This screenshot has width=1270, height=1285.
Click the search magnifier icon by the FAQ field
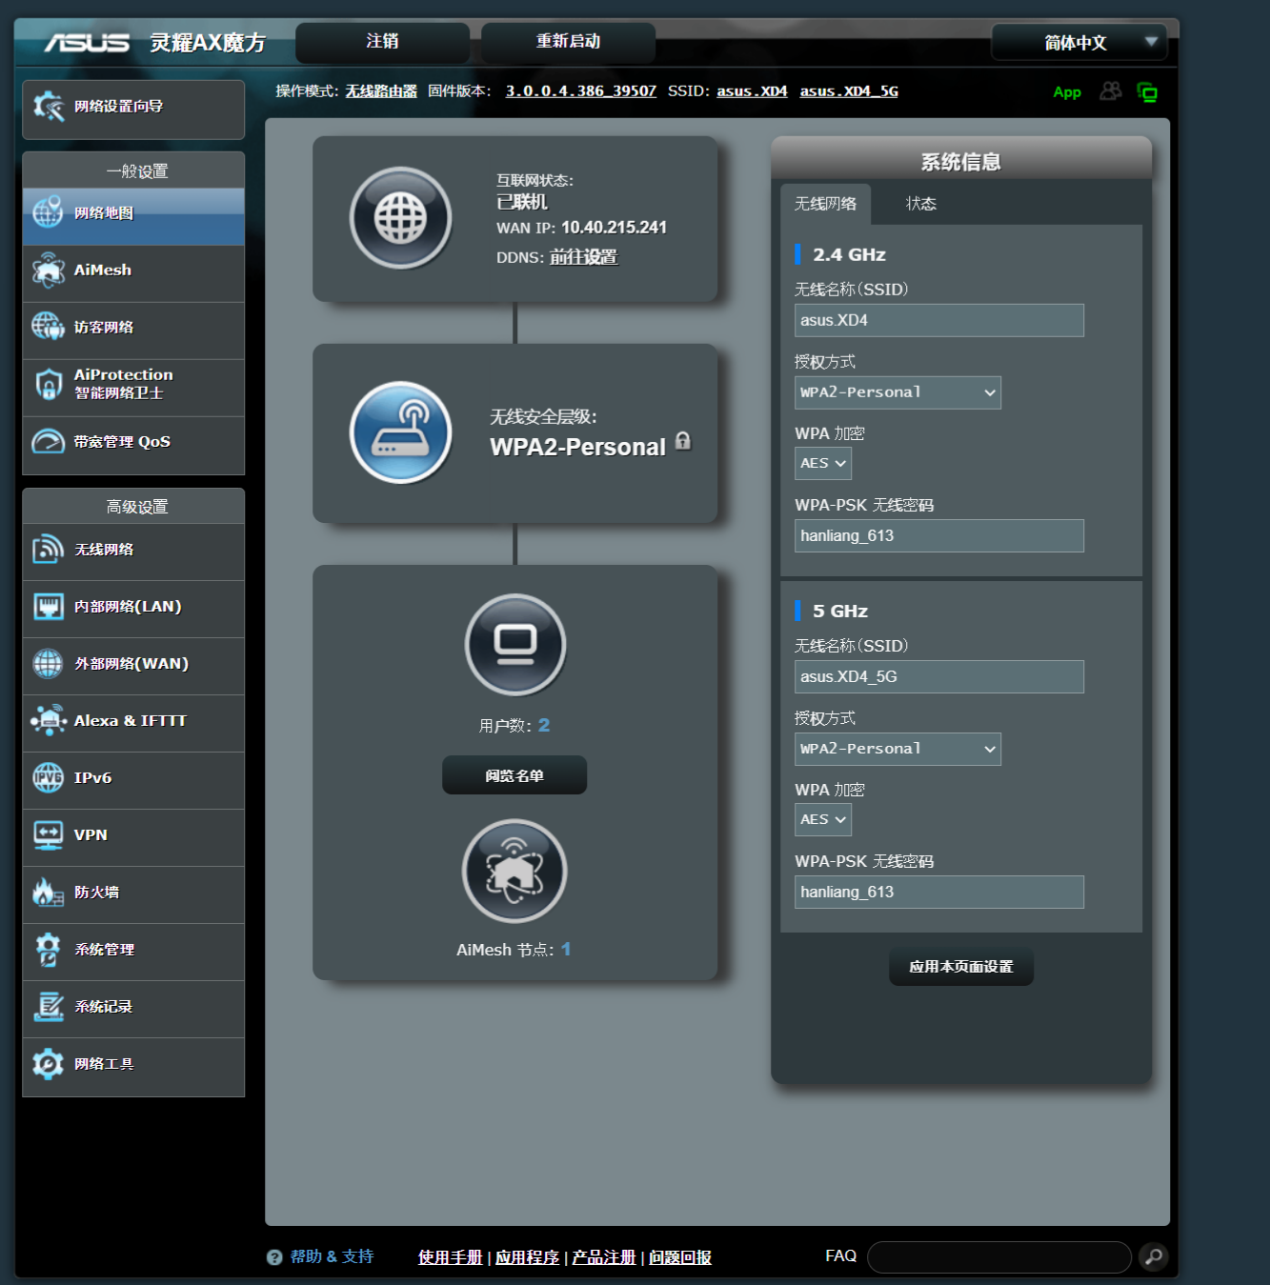tap(1153, 1257)
